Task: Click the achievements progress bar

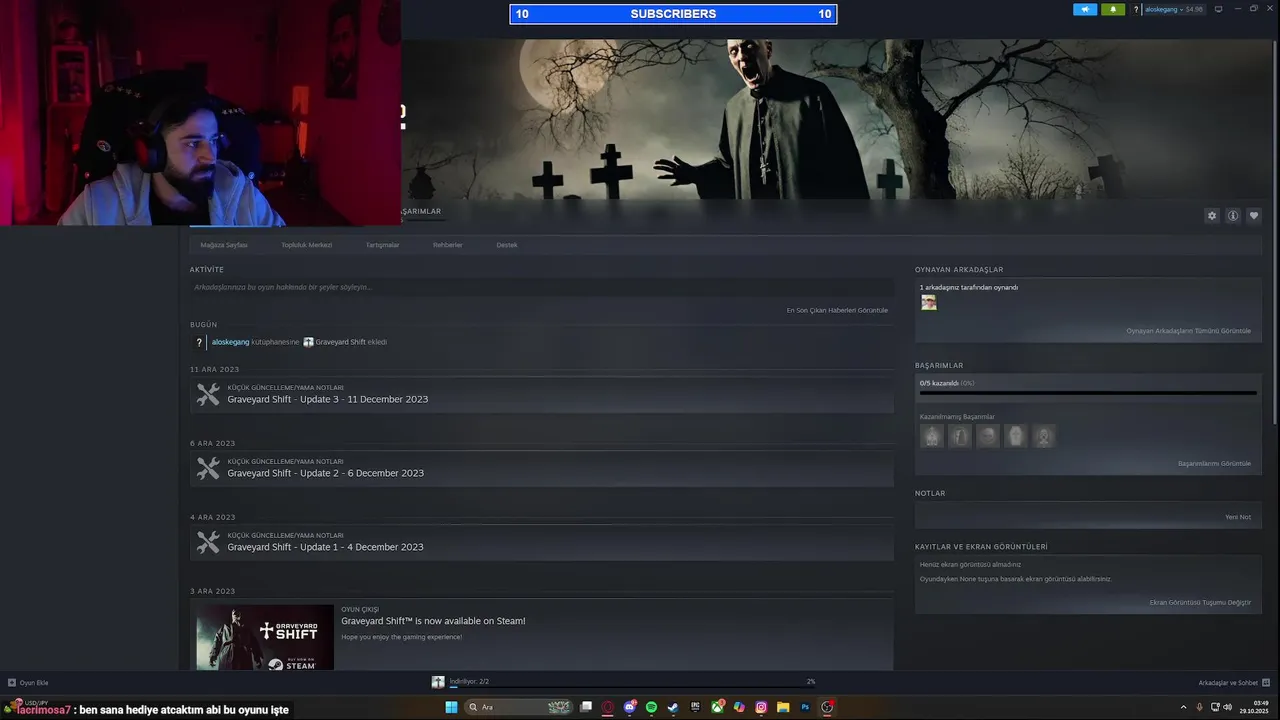Action: (x=1088, y=393)
